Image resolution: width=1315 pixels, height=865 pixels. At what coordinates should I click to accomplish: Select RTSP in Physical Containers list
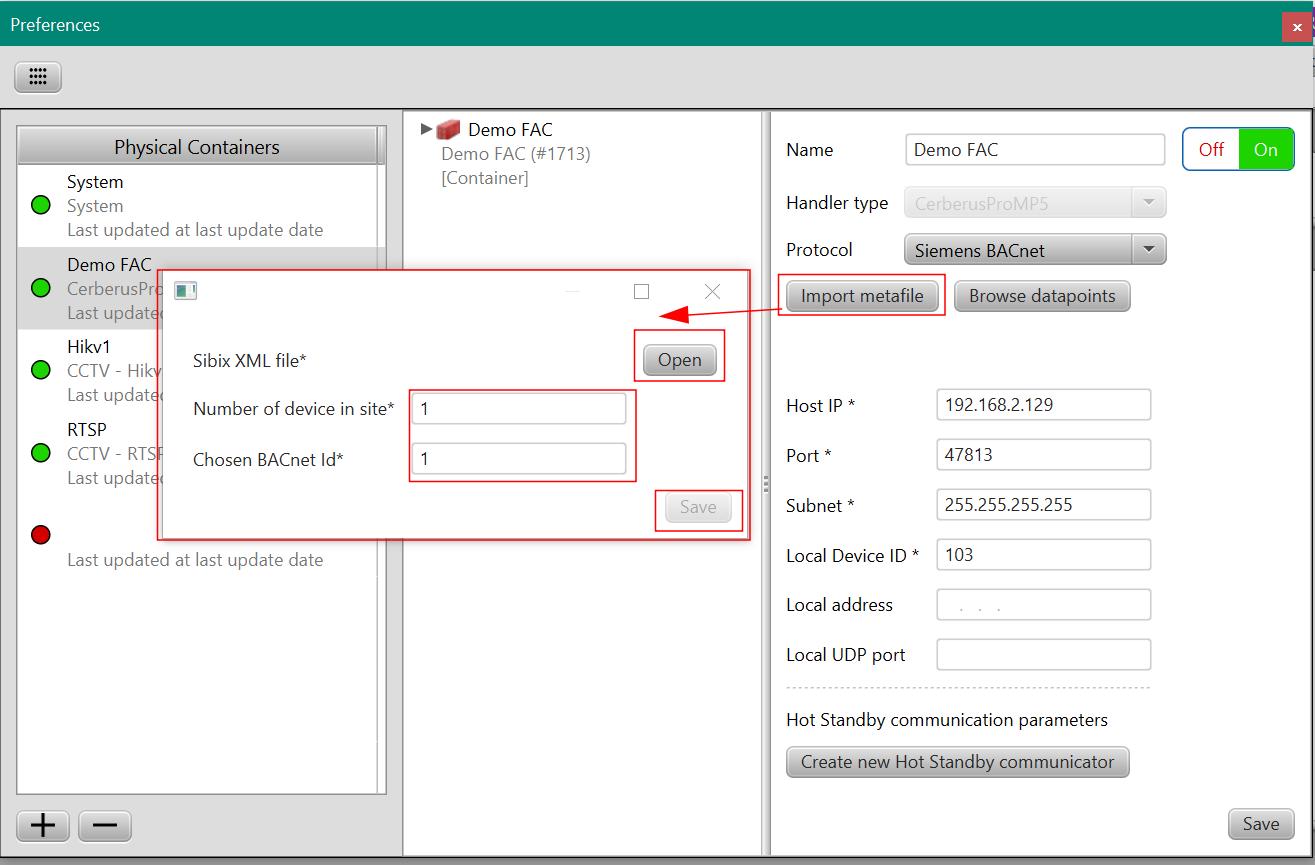coord(87,430)
